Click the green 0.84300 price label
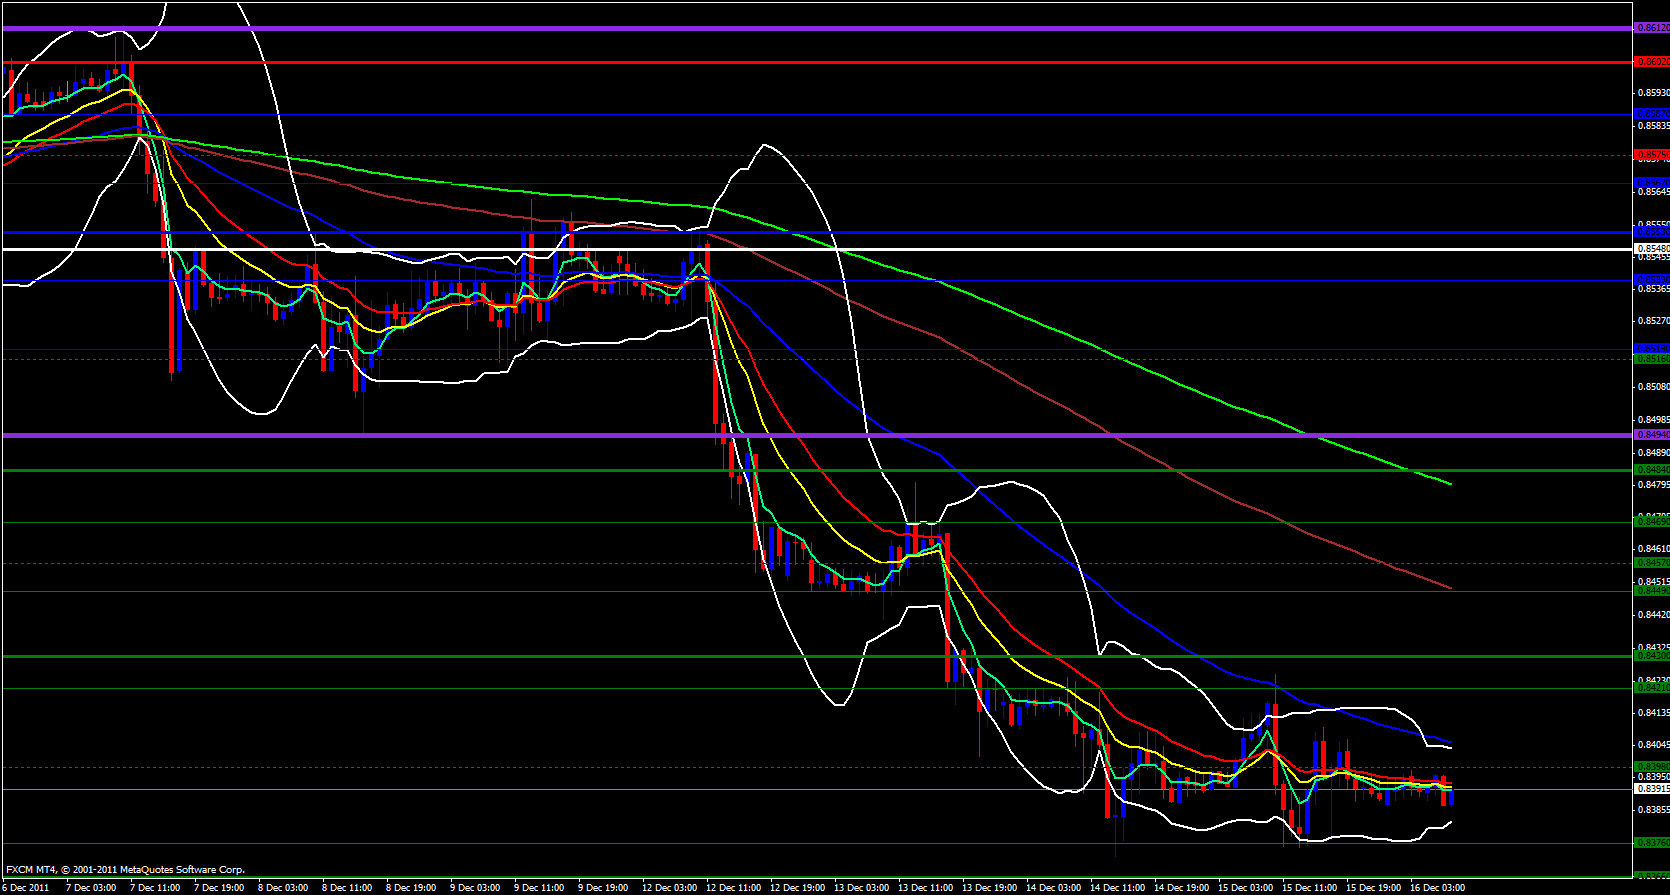This screenshot has width=1670, height=895. (1651, 656)
